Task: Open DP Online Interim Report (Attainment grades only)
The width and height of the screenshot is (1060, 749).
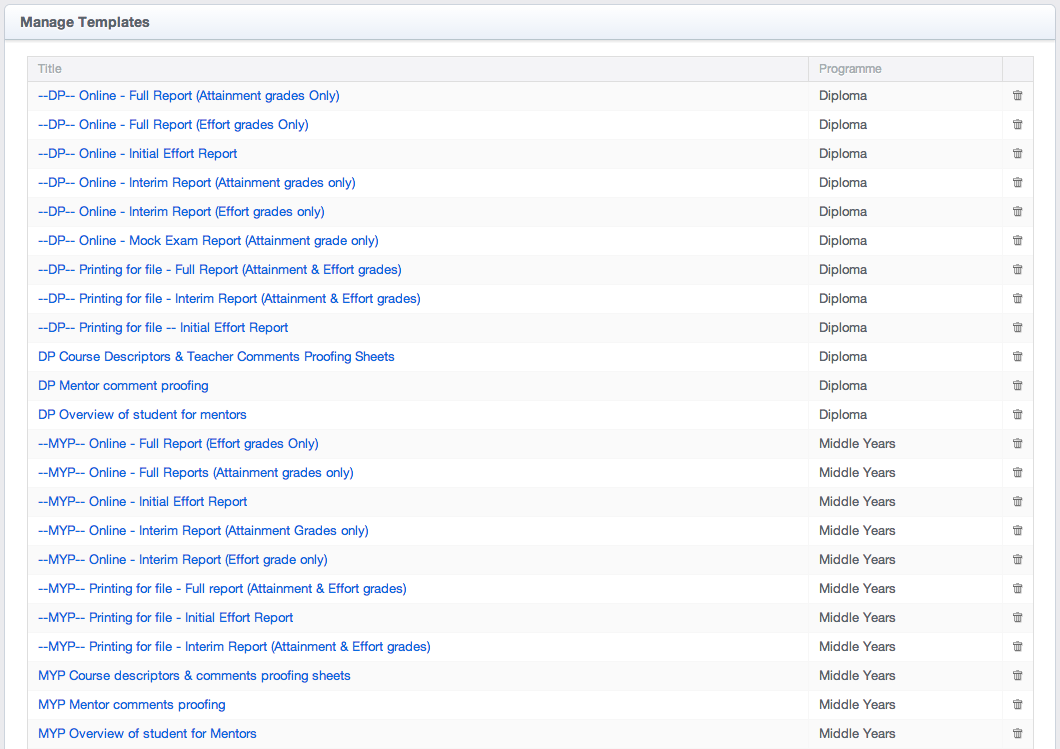Action: tap(197, 183)
